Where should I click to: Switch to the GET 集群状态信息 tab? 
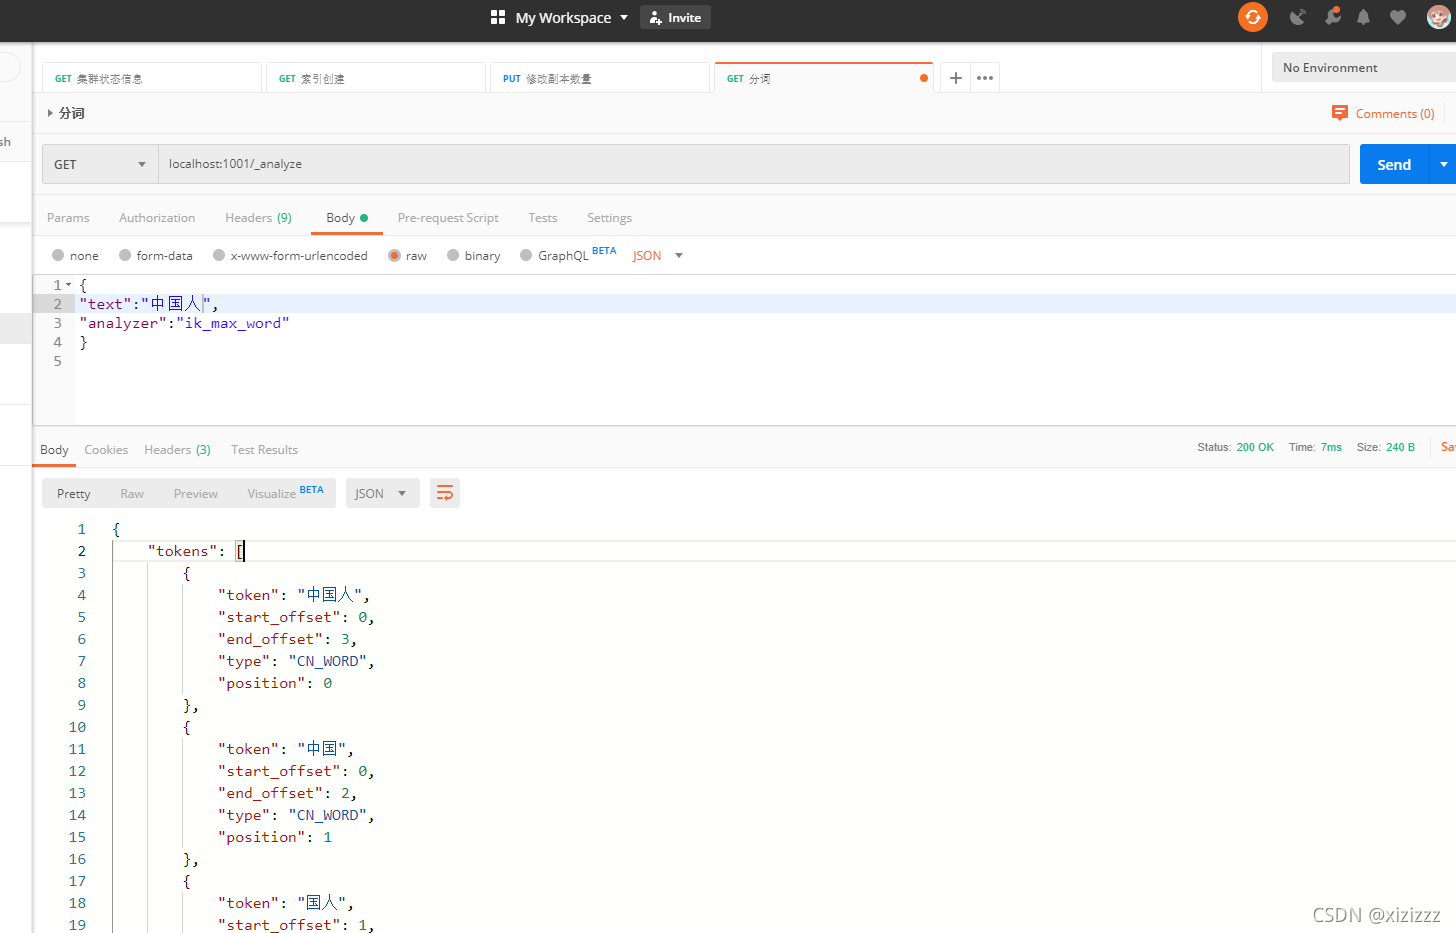click(152, 78)
